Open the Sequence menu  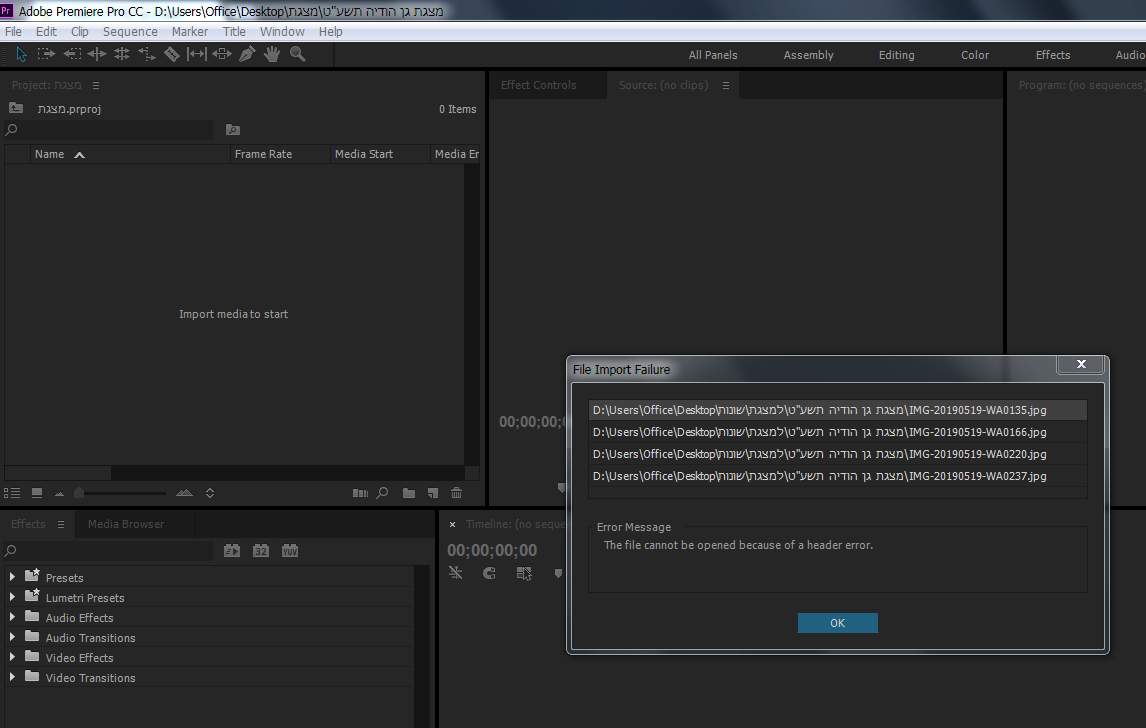[x=130, y=31]
